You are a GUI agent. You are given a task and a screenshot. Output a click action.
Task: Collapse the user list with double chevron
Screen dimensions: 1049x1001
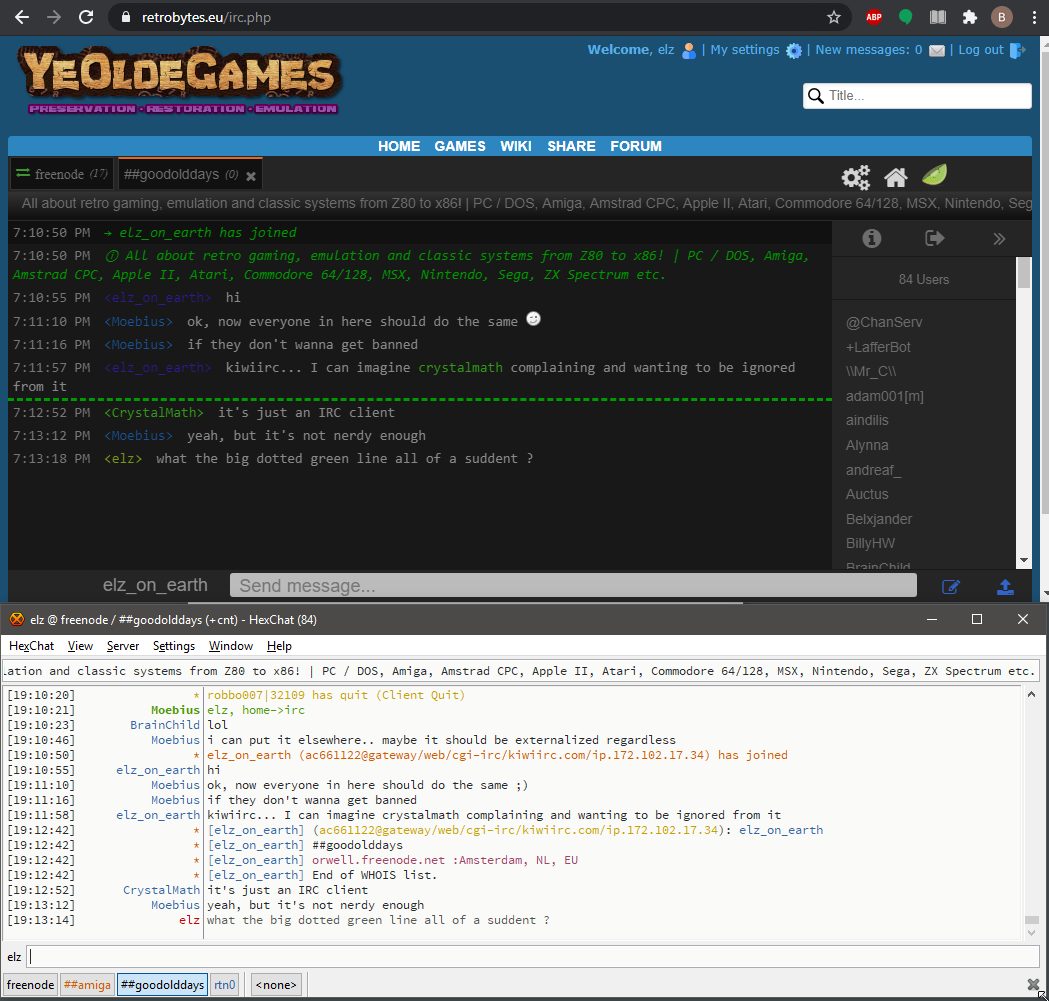click(999, 239)
